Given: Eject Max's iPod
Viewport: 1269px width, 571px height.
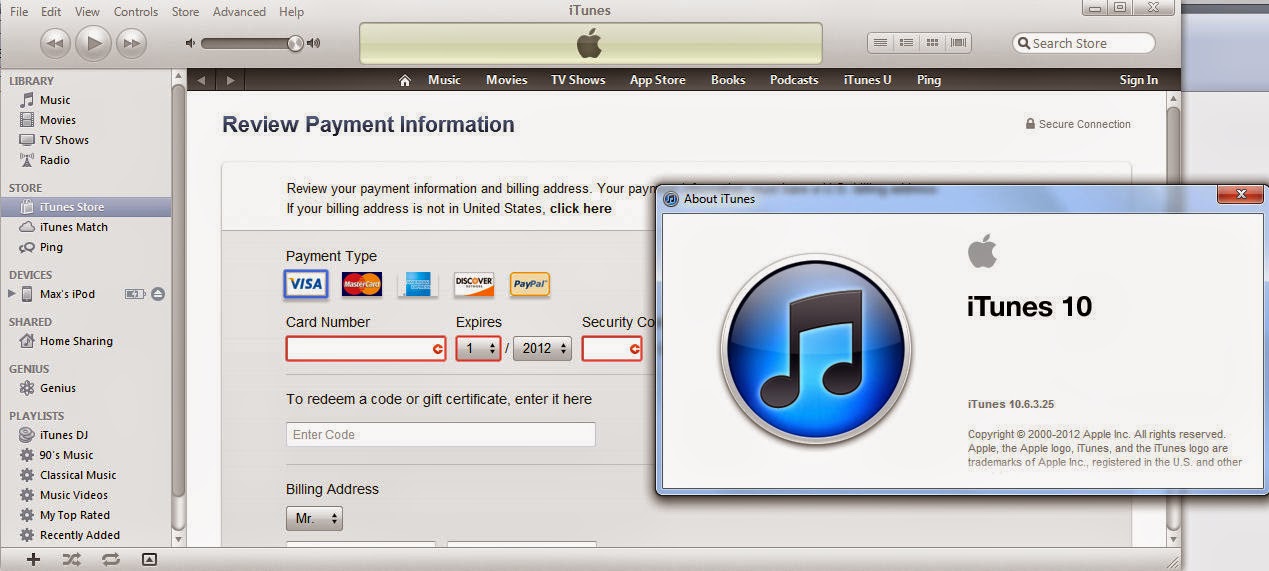Looking at the screenshot, I should coord(158,294).
